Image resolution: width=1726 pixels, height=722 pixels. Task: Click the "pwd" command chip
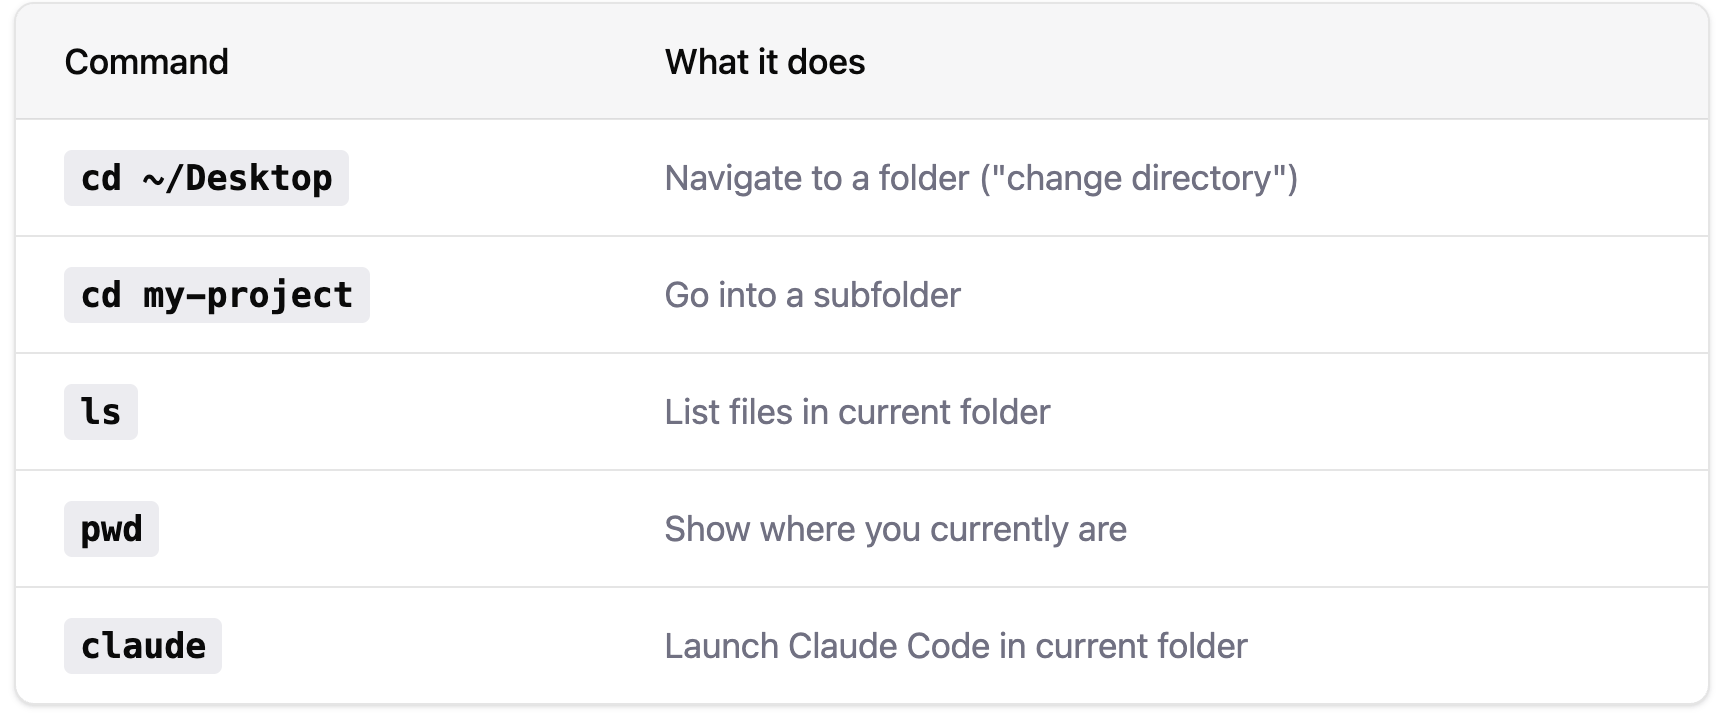(111, 529)
